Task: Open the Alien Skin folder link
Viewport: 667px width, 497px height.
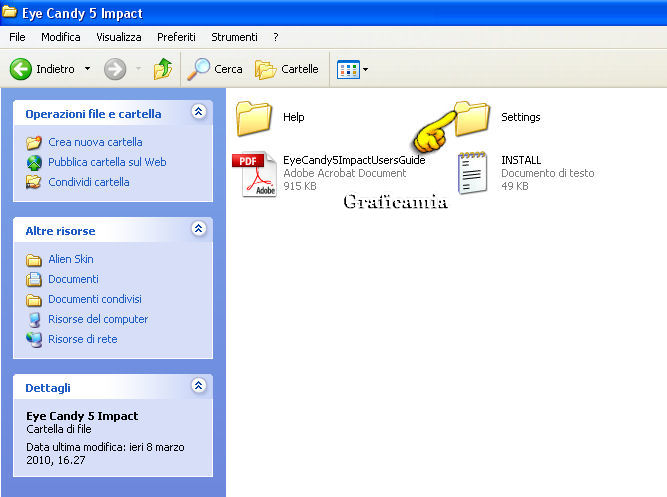Action: coord(71,259)
